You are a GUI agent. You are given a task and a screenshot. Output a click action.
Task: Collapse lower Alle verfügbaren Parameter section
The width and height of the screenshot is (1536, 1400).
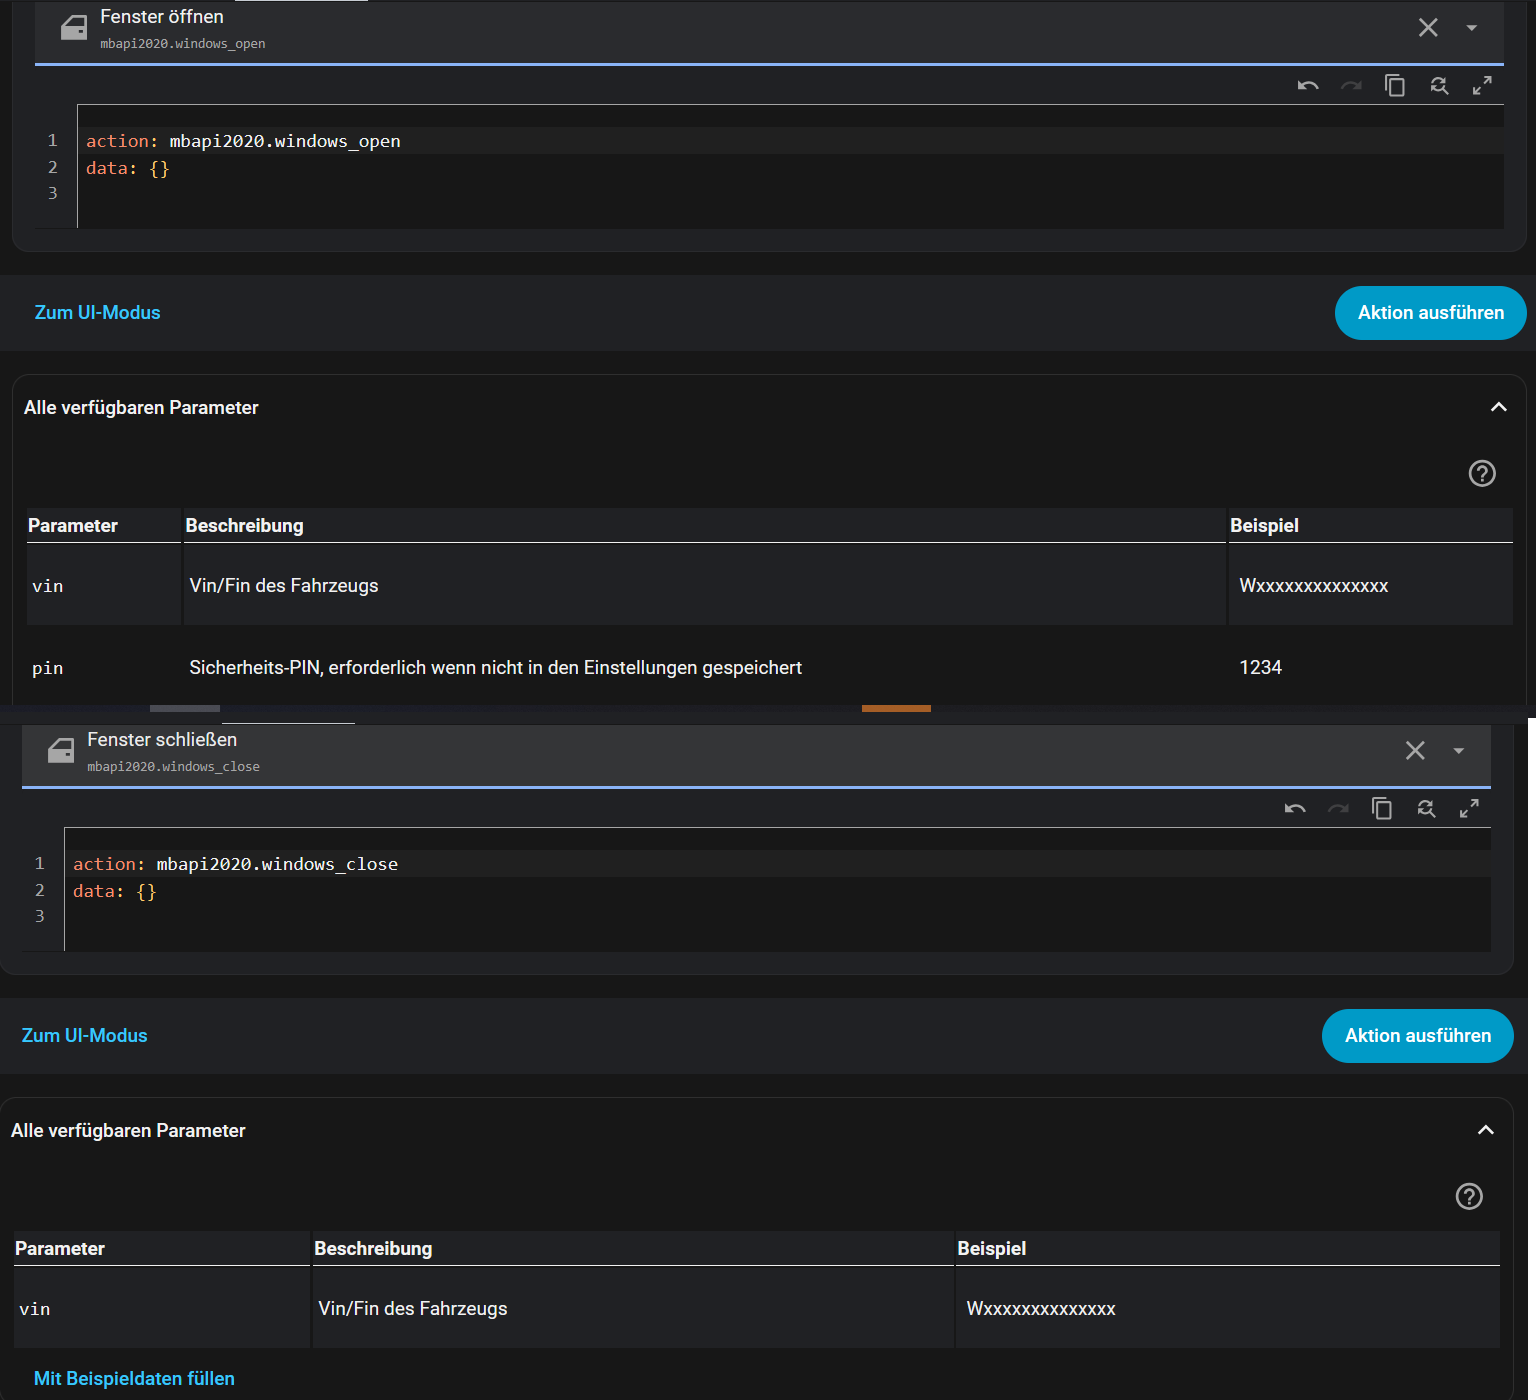[x=1485, y=1130]
